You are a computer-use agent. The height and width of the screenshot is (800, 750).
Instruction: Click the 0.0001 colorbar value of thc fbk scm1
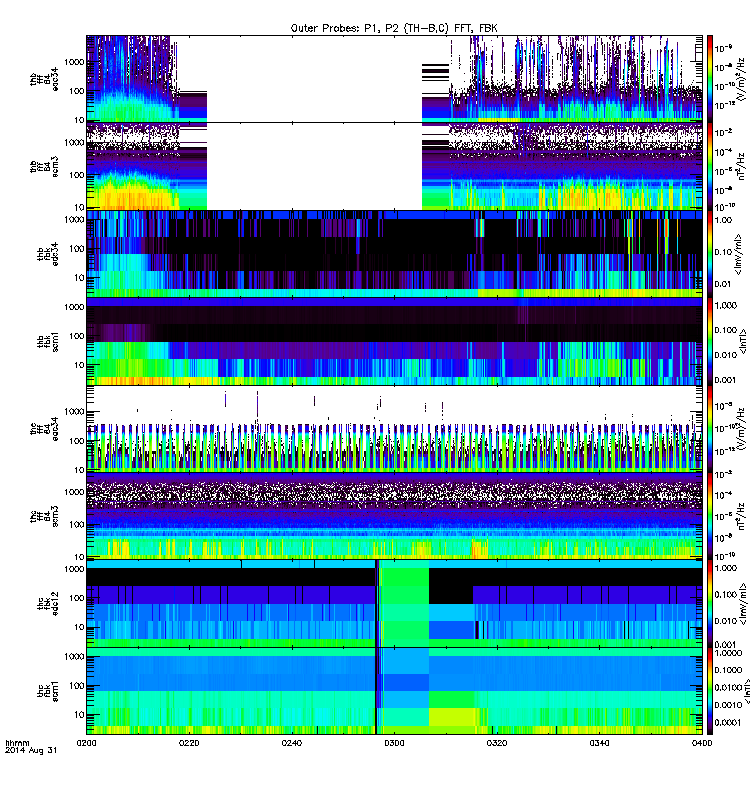pos(728,722)
